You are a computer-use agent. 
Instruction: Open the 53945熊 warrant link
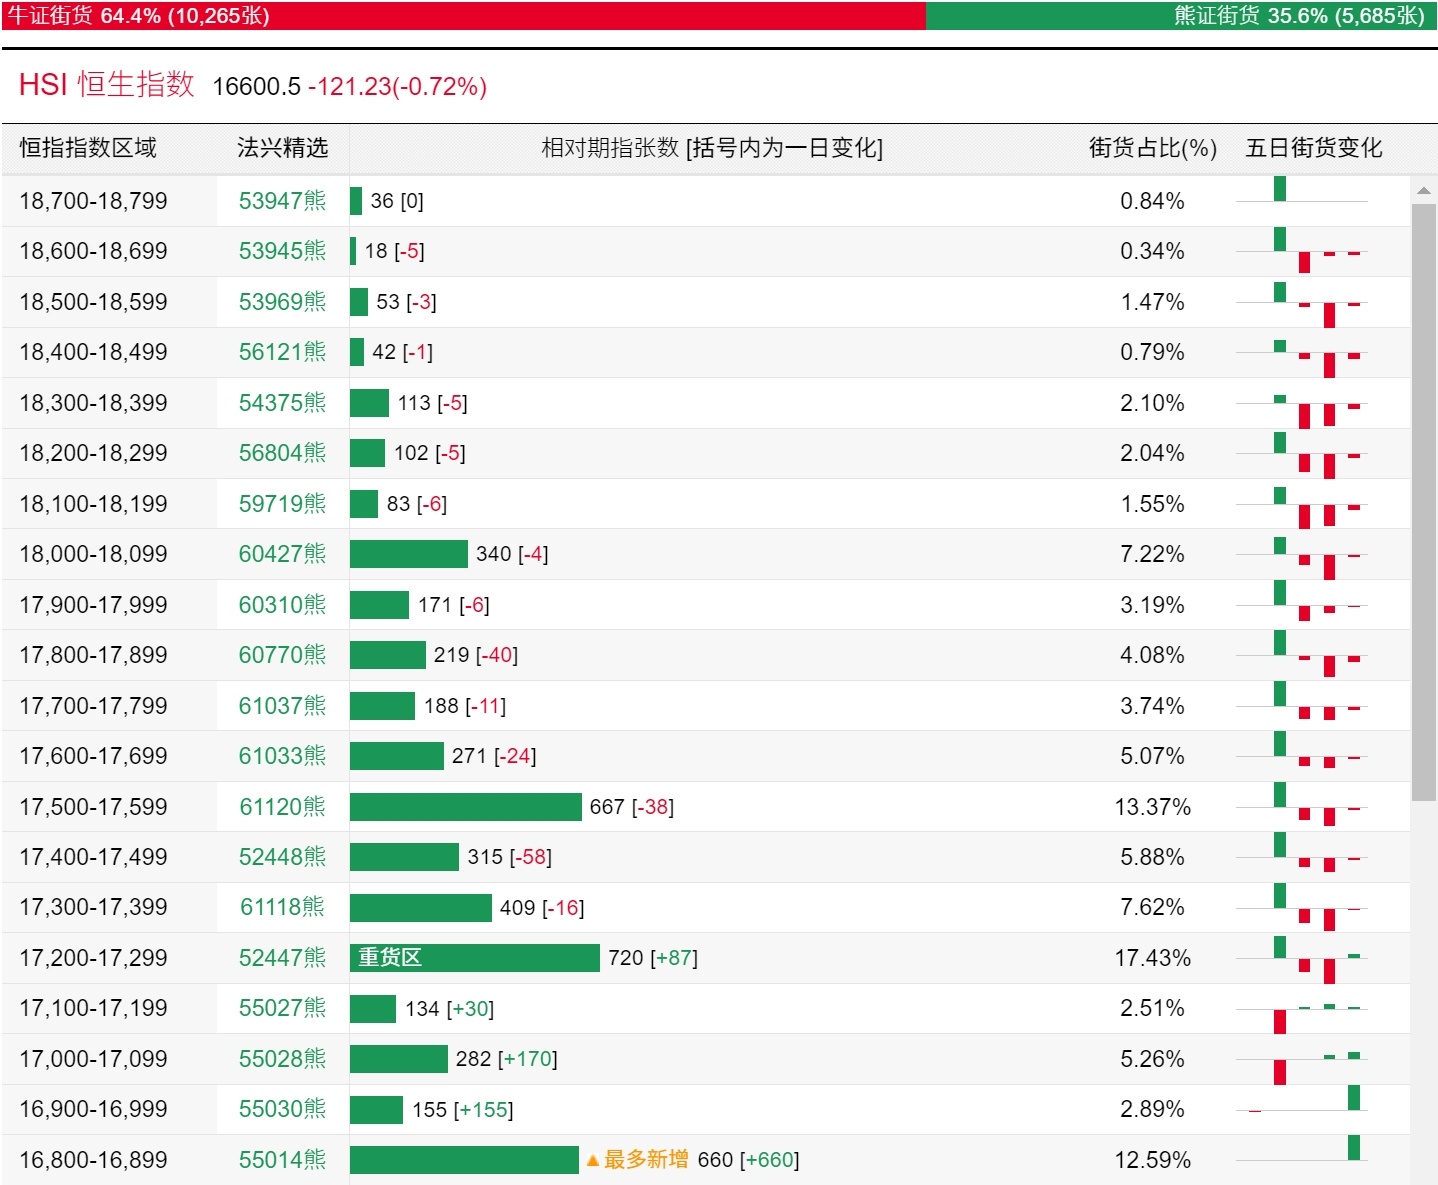coord(282,251)
